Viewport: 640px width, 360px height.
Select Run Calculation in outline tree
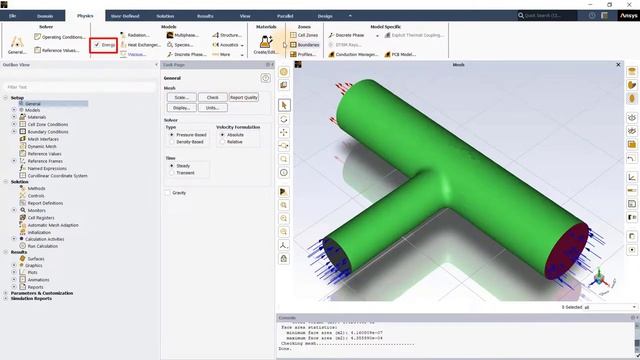(x=42, y=246)
